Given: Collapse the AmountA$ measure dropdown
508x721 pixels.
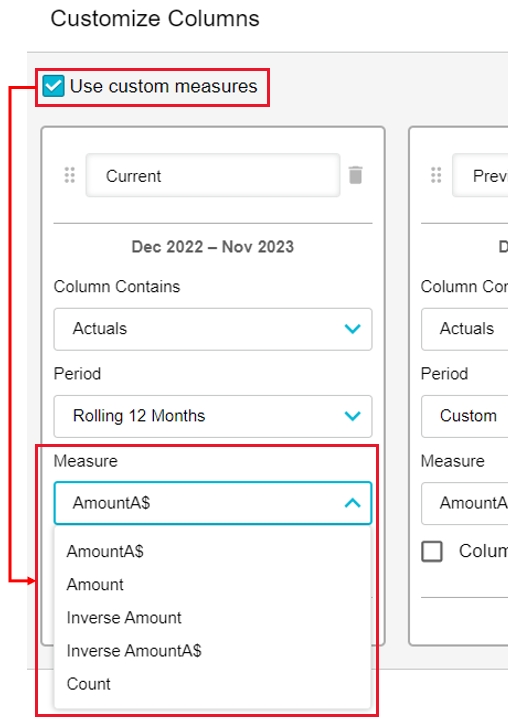Looking at the screenshot, I should tap(213, 503).
